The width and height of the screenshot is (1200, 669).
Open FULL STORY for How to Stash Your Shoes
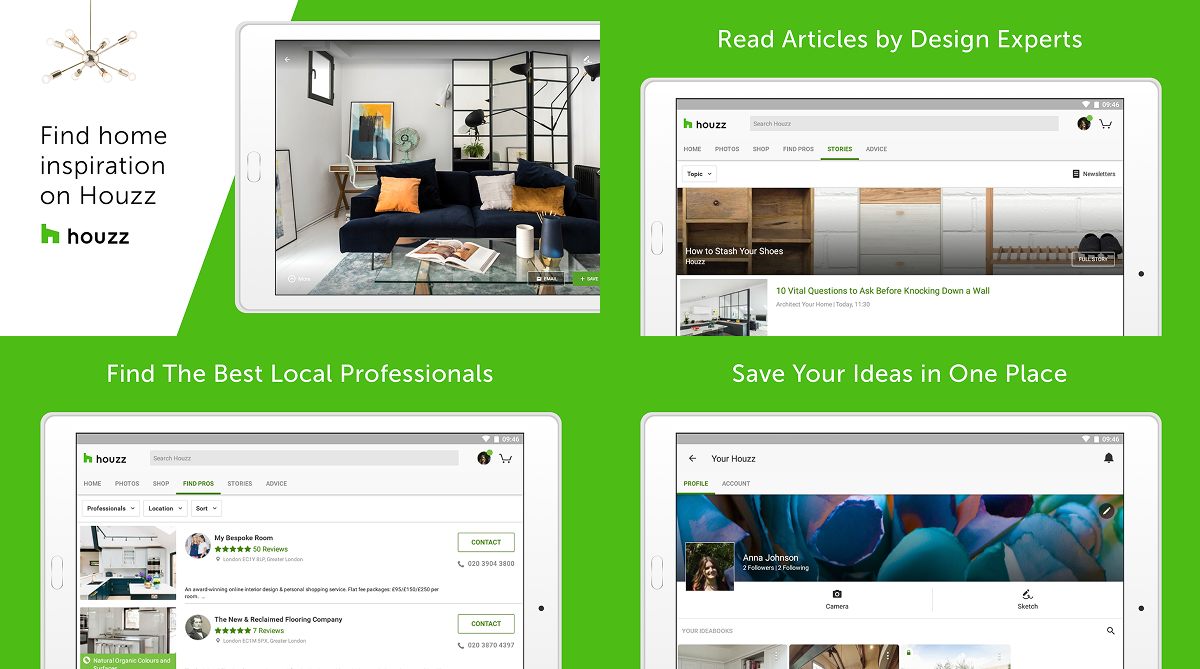pos(1093,259)
